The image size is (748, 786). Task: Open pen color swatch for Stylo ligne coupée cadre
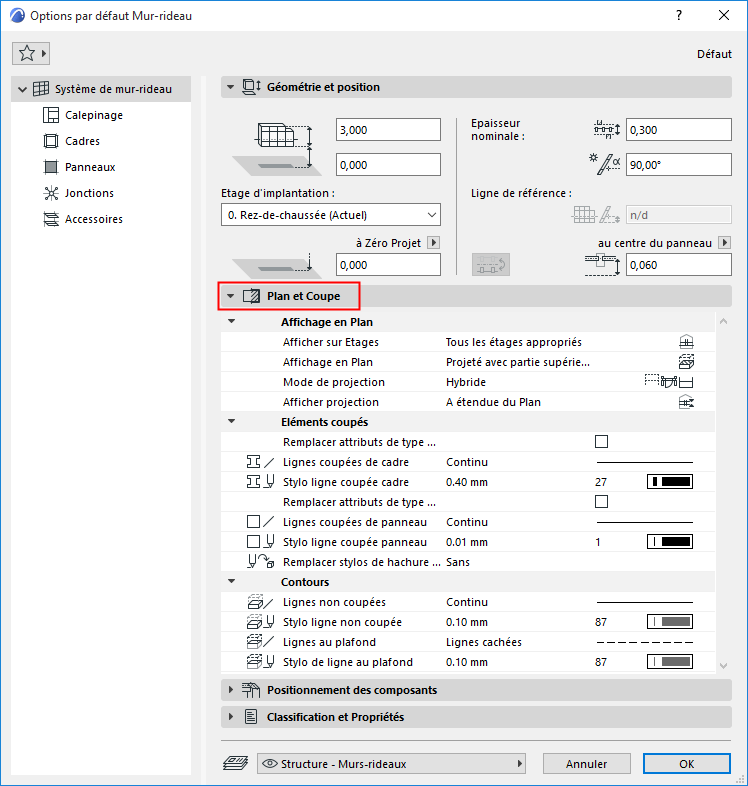pos(670,482)
